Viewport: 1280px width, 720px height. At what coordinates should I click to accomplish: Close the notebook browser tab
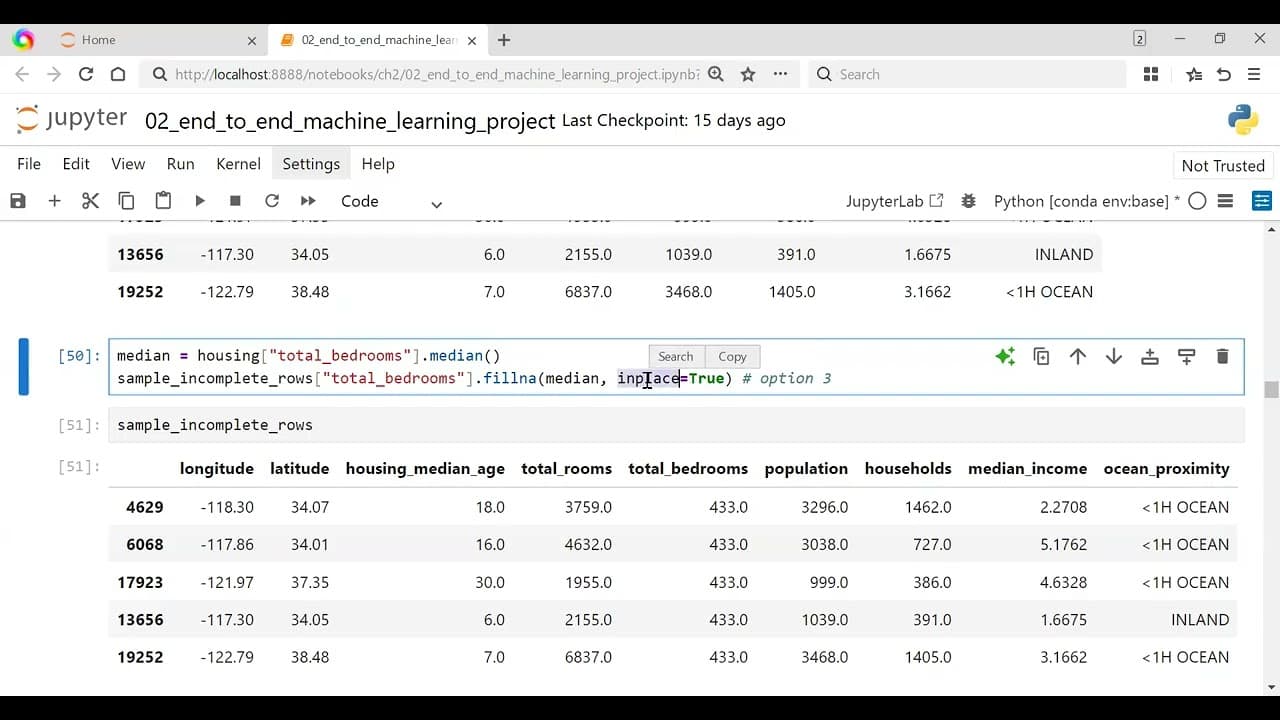click(471, 40)
